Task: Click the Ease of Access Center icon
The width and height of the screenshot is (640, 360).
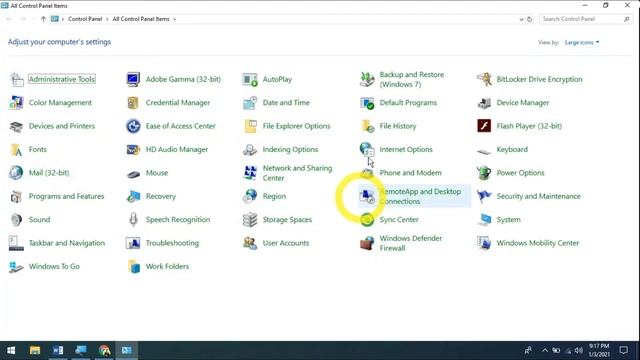Action: (133, 126)
